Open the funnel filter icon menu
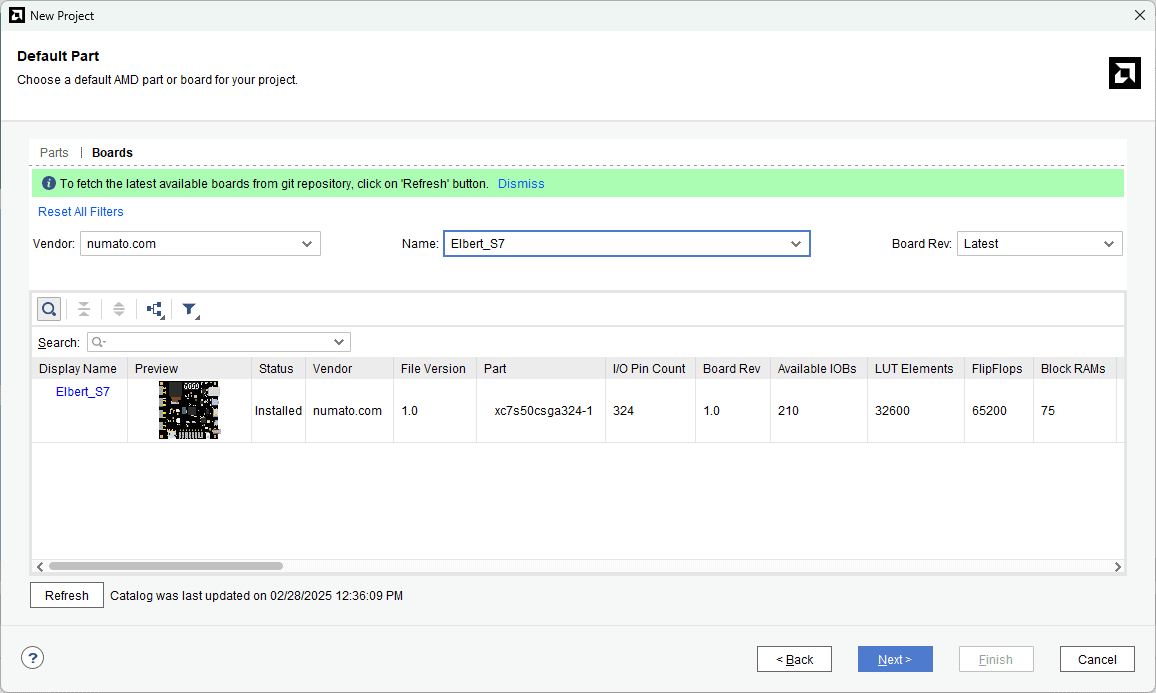Viewport: 1156px width, 693px height. [190, 310]
